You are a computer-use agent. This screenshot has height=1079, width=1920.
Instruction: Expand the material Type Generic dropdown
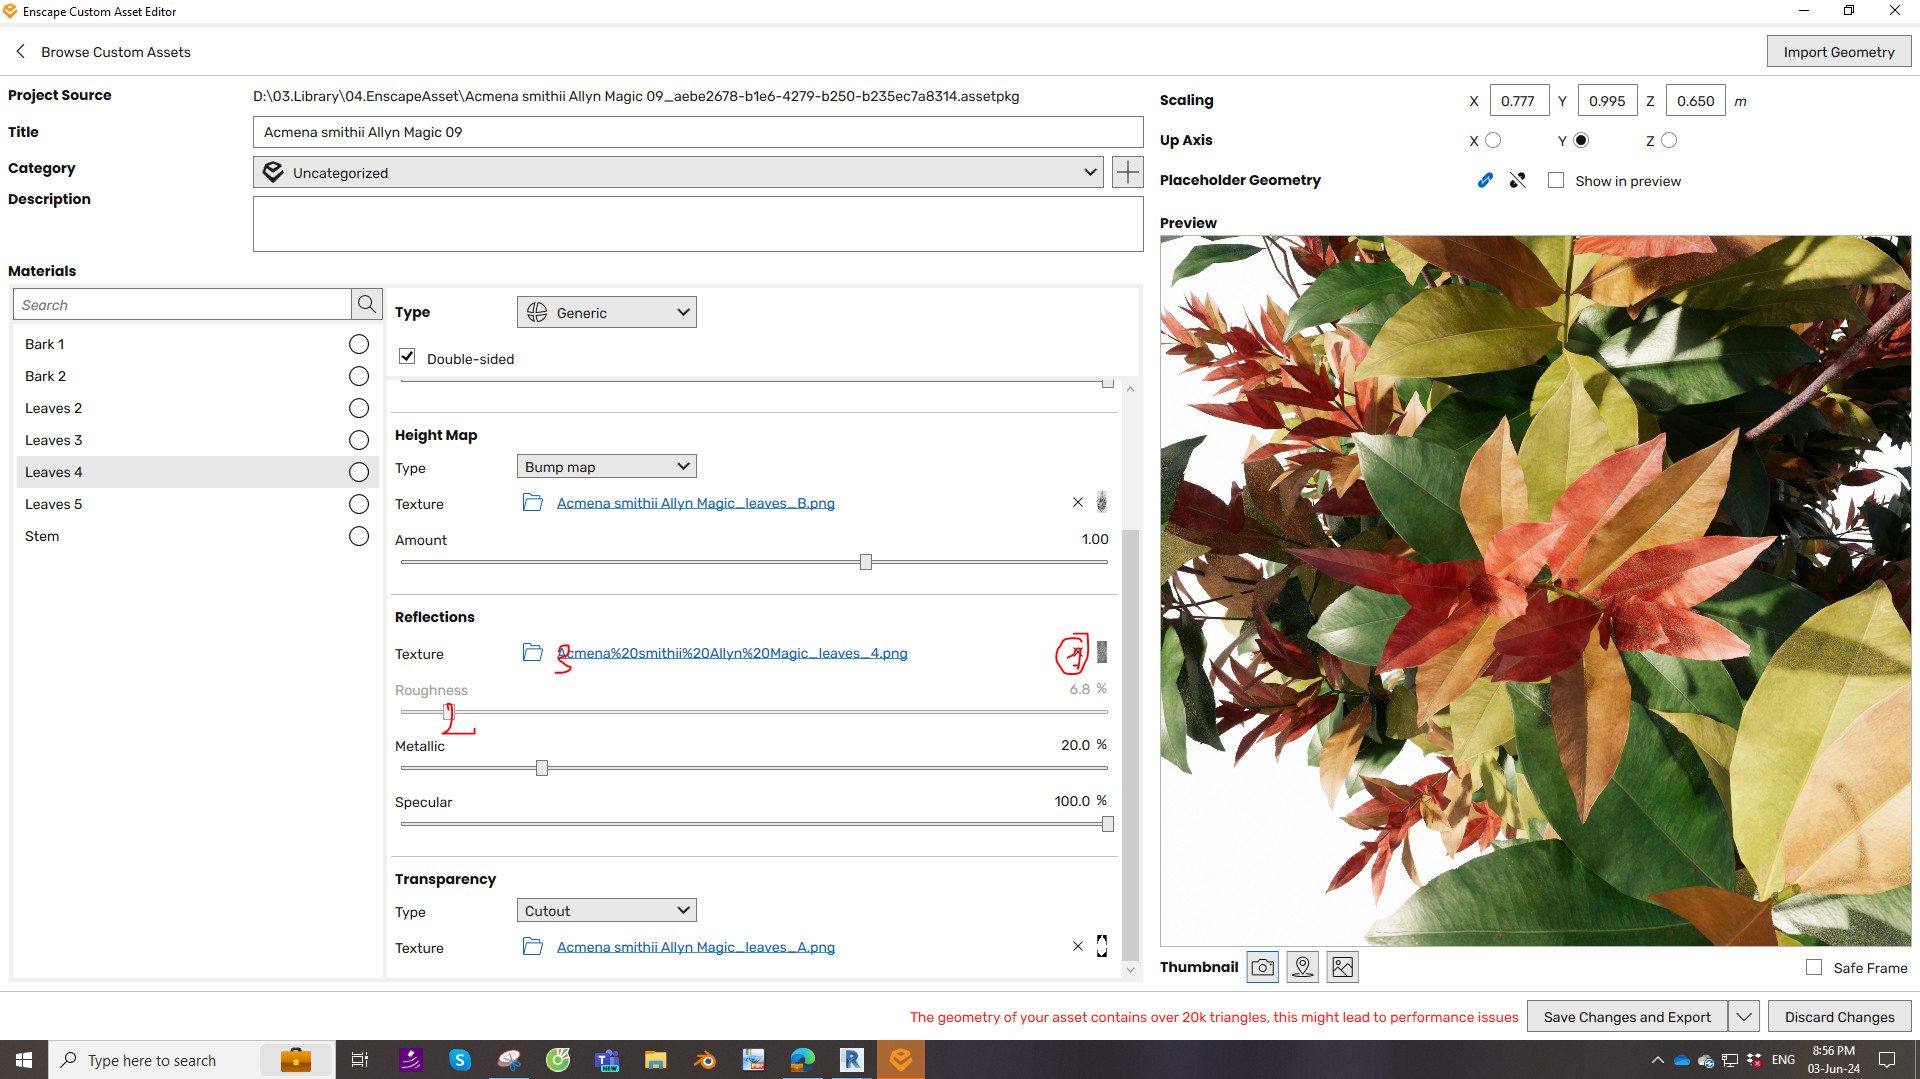(606, 312)
